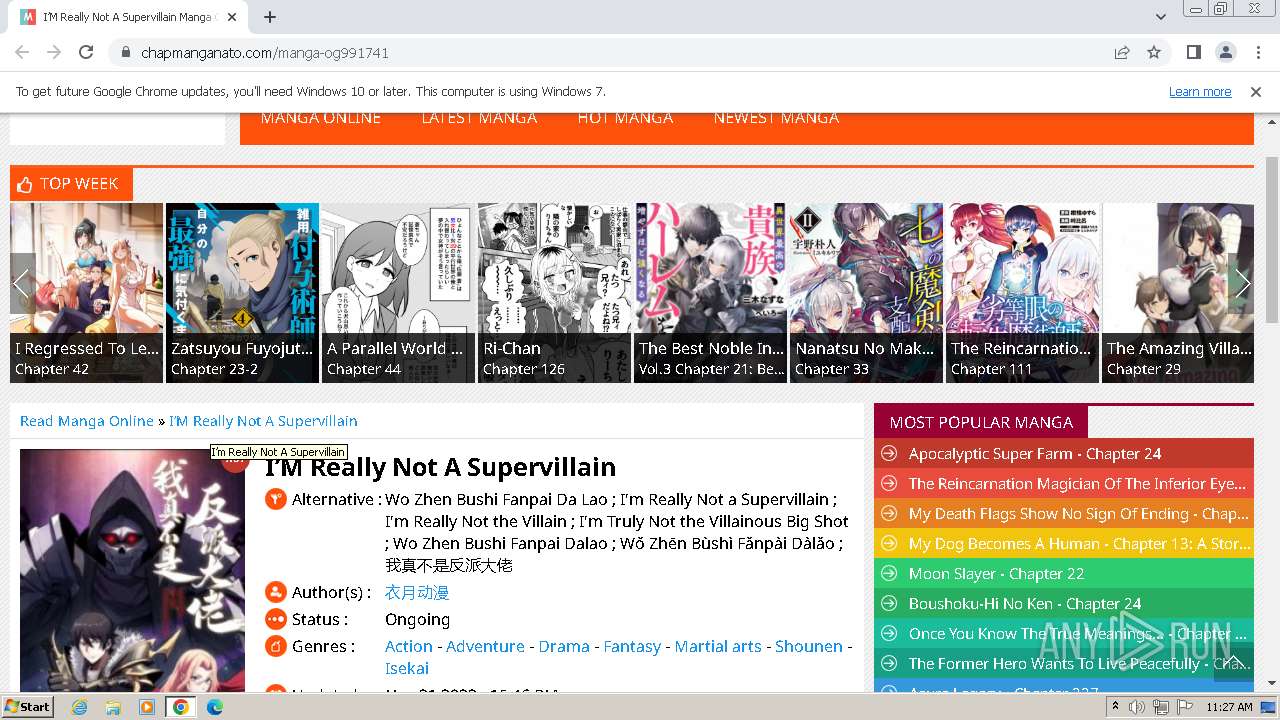The width and height of the screenshot is (1280, 720).
Task: Reload the page with refresh icon
Action: click(x=86, y=52)
